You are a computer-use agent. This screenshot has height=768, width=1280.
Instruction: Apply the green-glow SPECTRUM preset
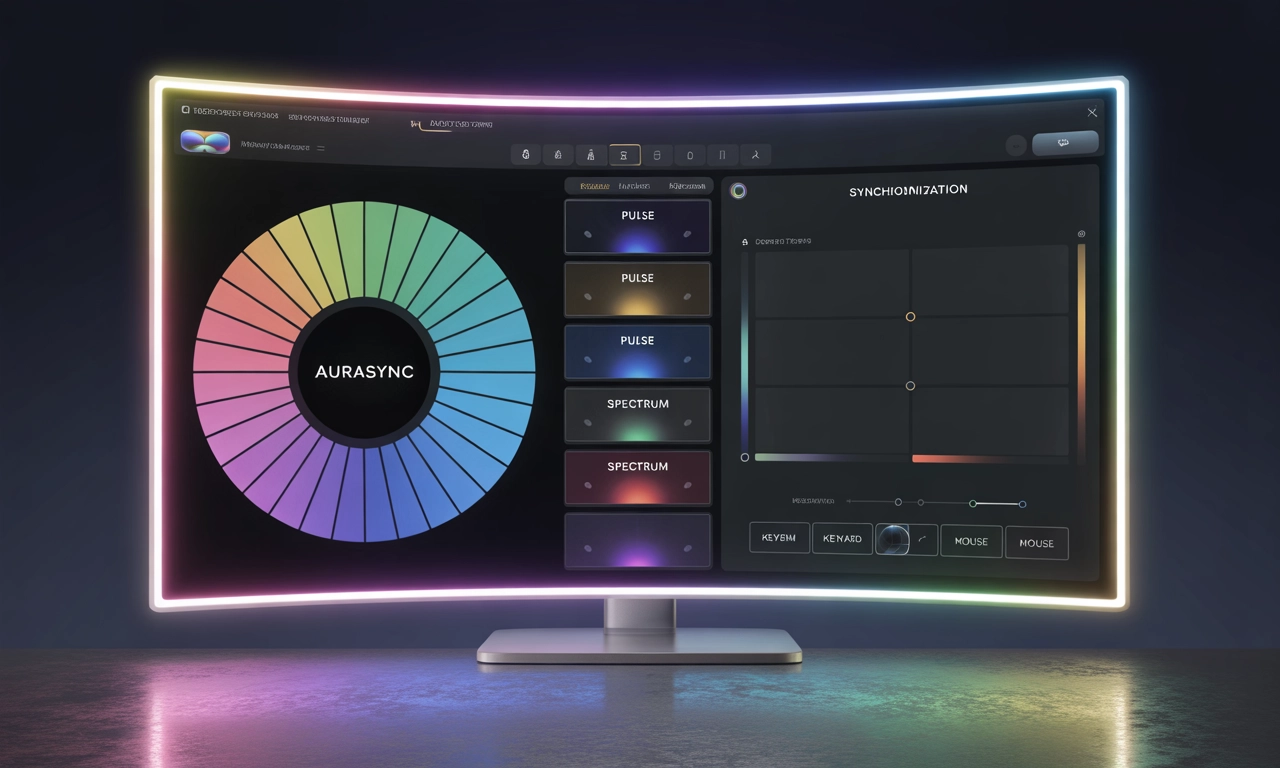[637, 415]
